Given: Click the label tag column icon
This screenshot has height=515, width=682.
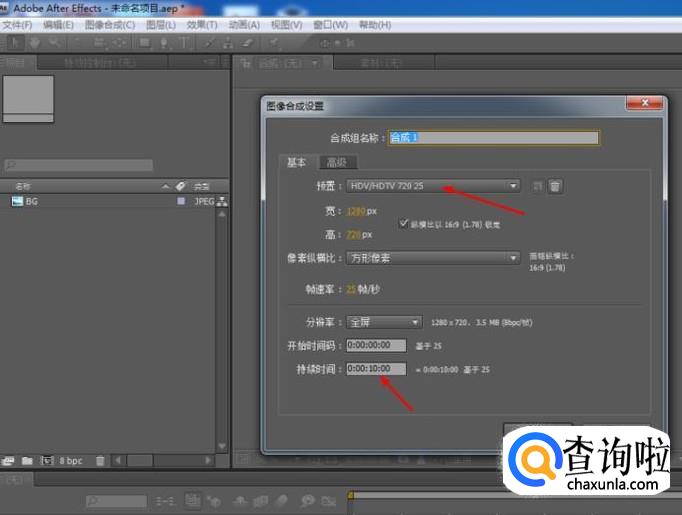Looking at the screenshot, I should click(181, 187).
